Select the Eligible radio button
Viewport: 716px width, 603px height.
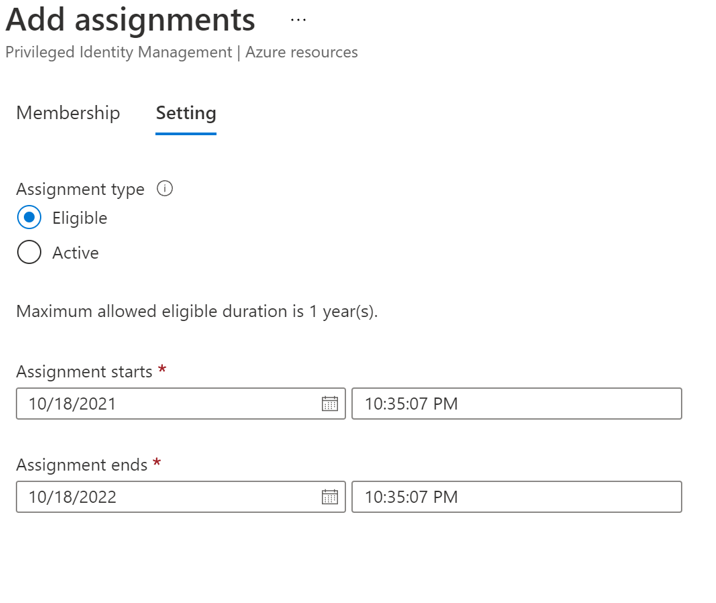click(x=29, y=218)
